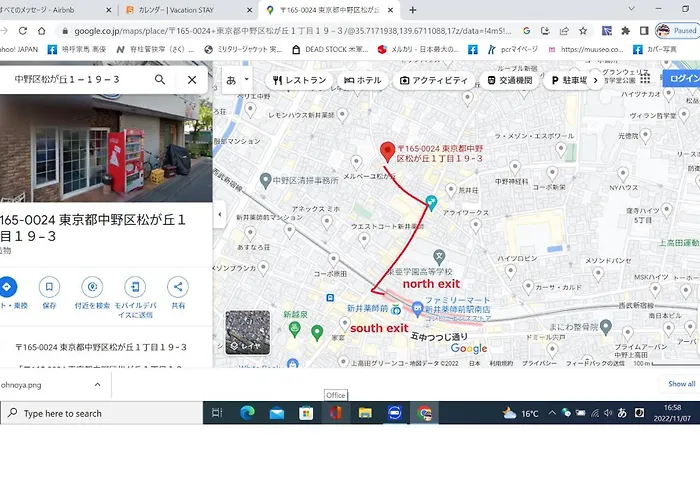Open ohnoya.png download options chevron
The height and width of the screenshot is (500, 700).
click(97, 384)
